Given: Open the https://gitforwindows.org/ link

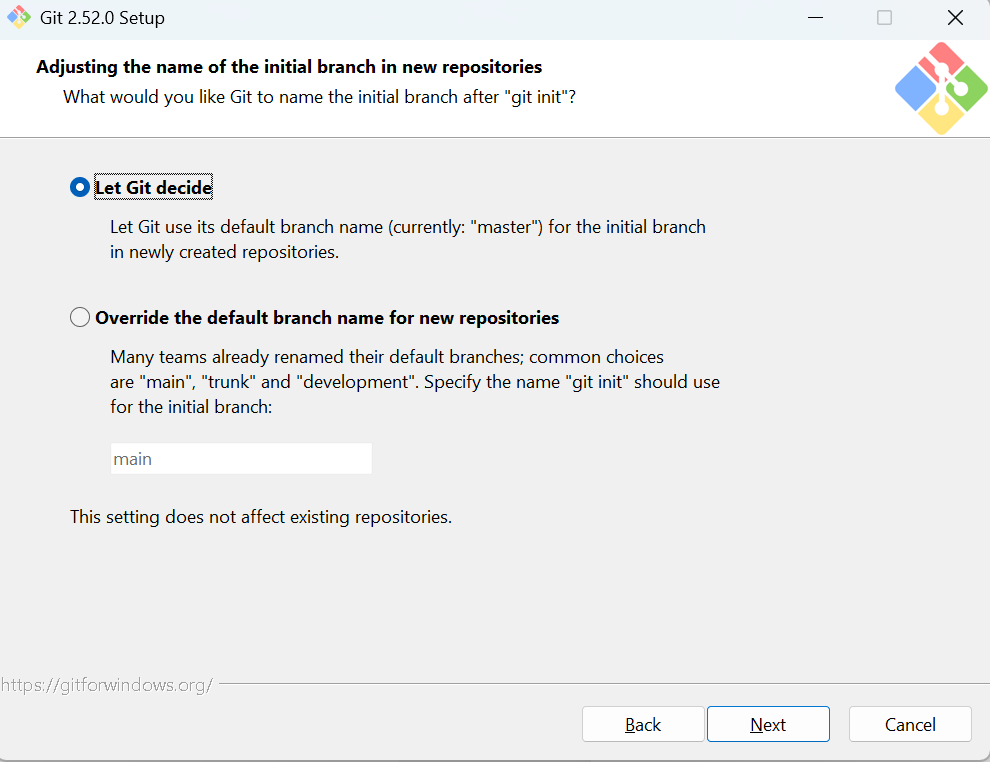Looking at the screenshot, I should [x=107, y=685].
